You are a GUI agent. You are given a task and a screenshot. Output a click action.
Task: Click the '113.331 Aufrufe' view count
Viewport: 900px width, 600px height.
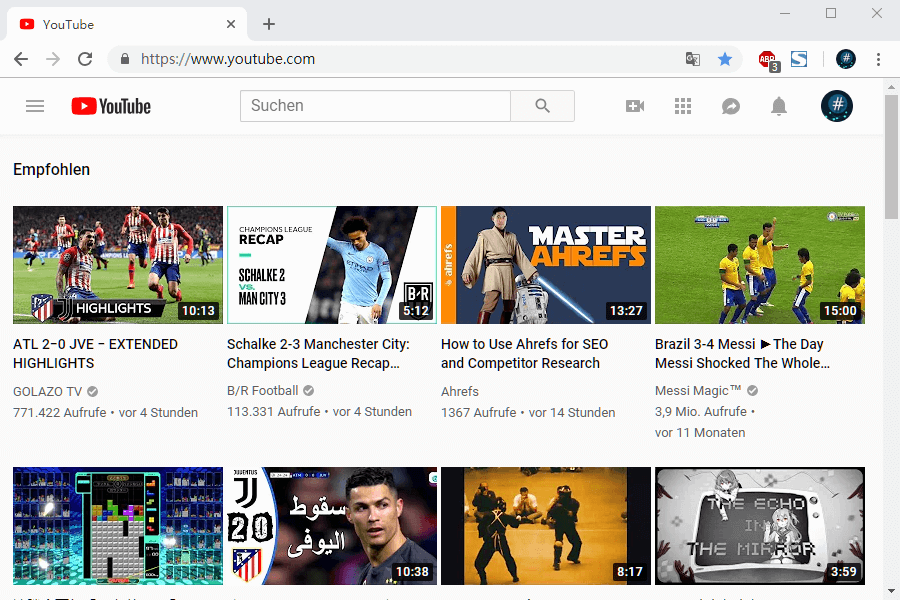(x=274, y=412)
